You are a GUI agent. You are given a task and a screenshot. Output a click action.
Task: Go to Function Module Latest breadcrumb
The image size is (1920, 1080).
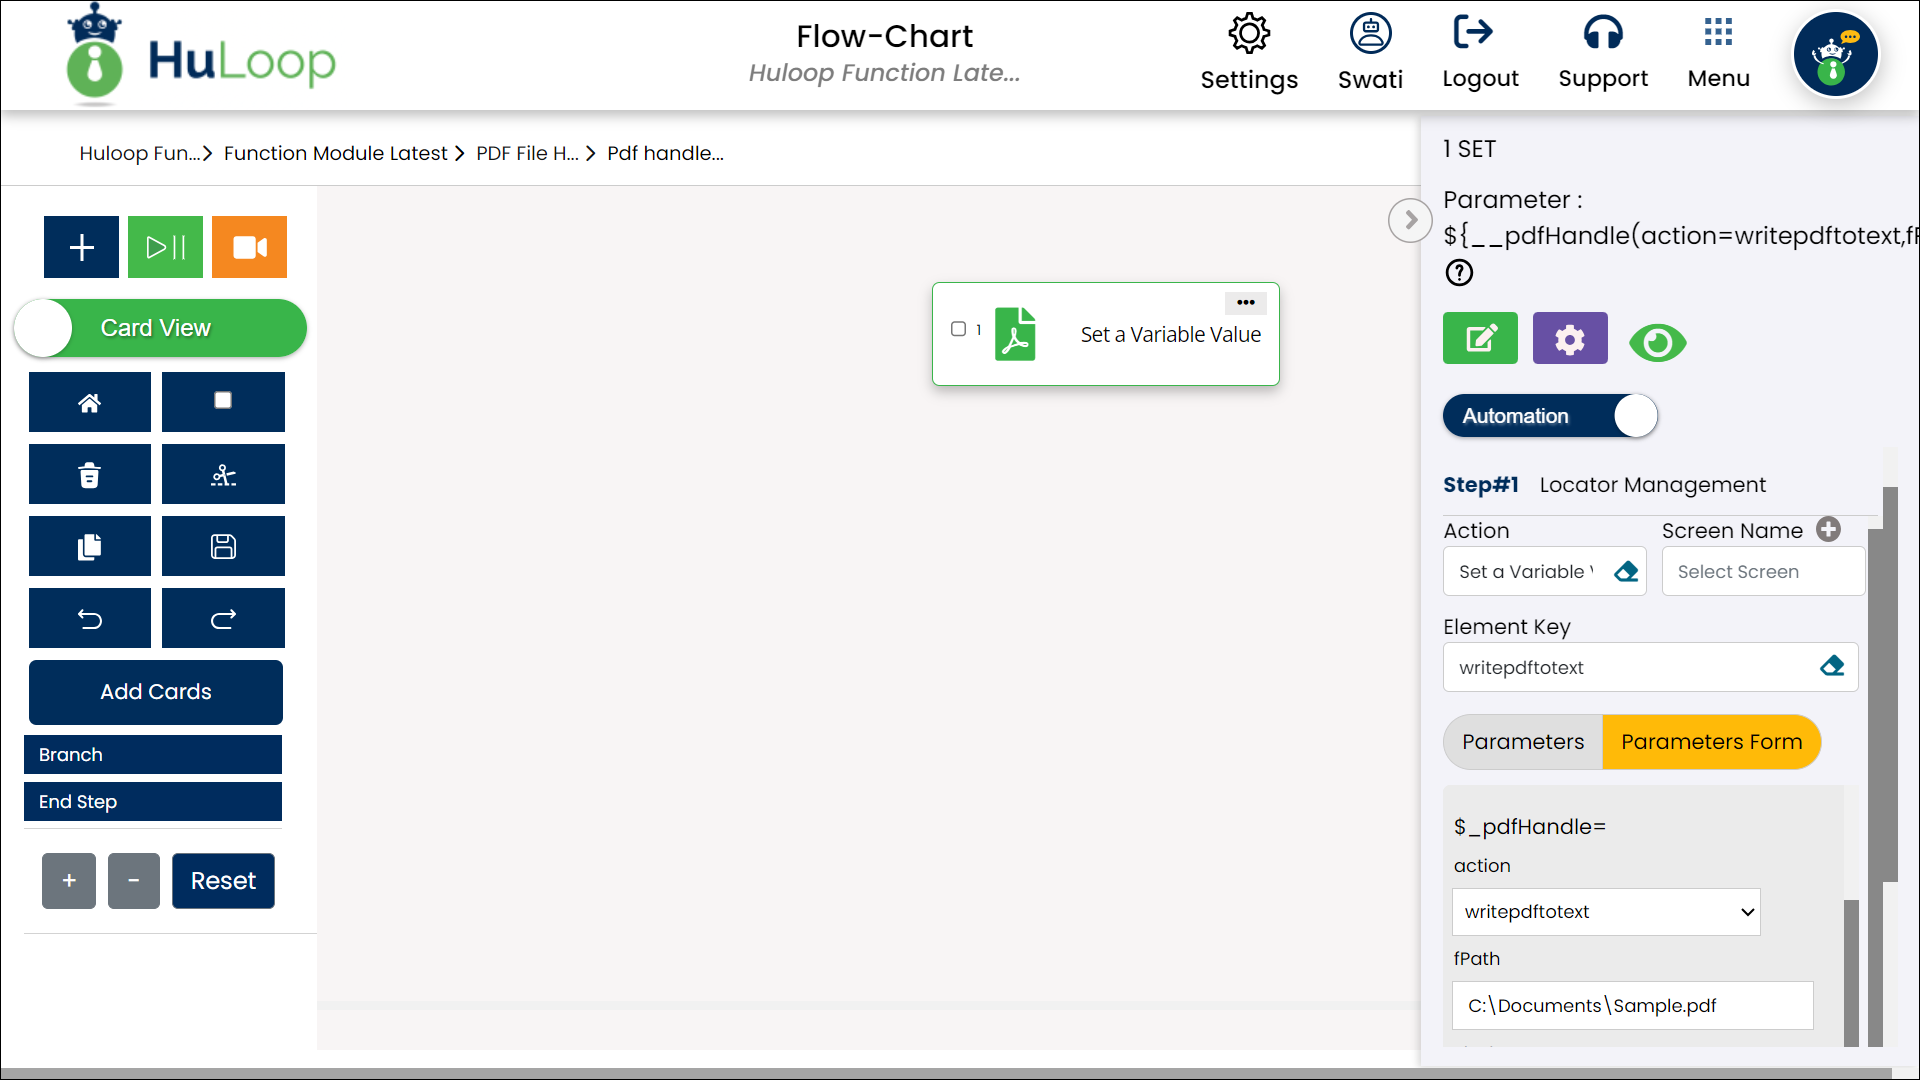click(335, 153)
